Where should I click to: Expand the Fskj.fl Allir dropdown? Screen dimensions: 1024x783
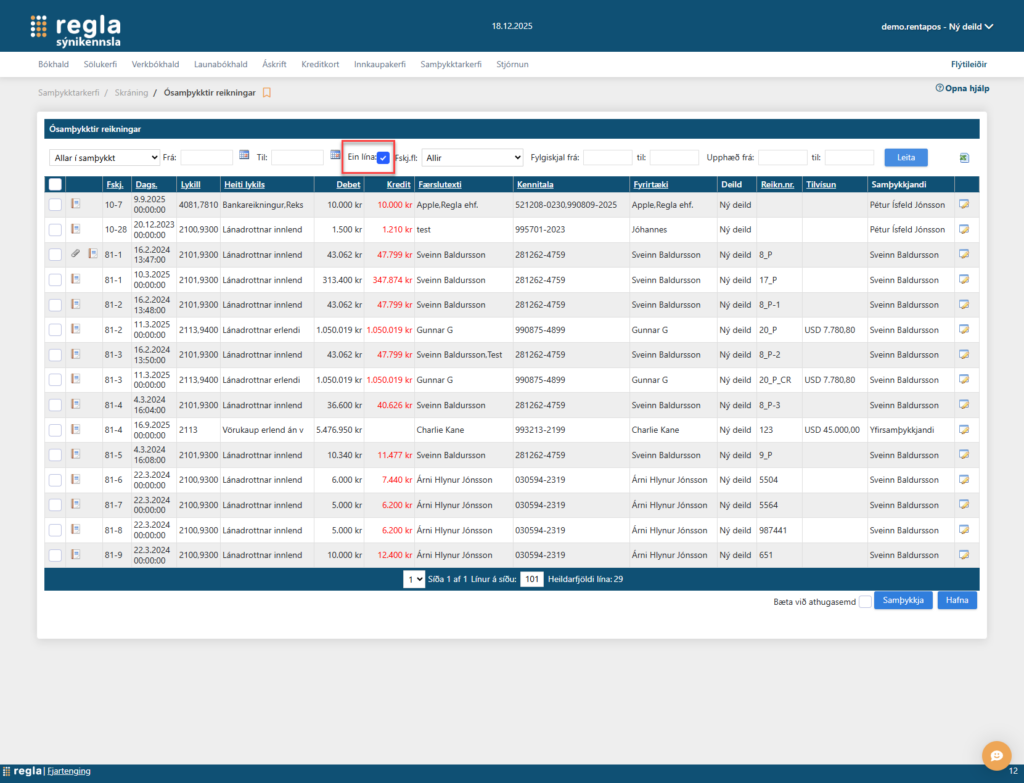tap(472, 158)
